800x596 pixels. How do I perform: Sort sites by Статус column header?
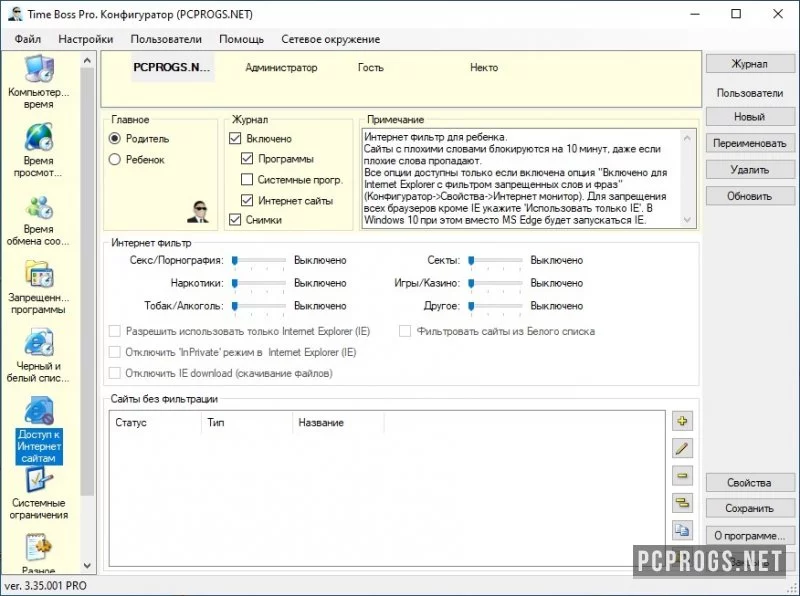[155, 423]
